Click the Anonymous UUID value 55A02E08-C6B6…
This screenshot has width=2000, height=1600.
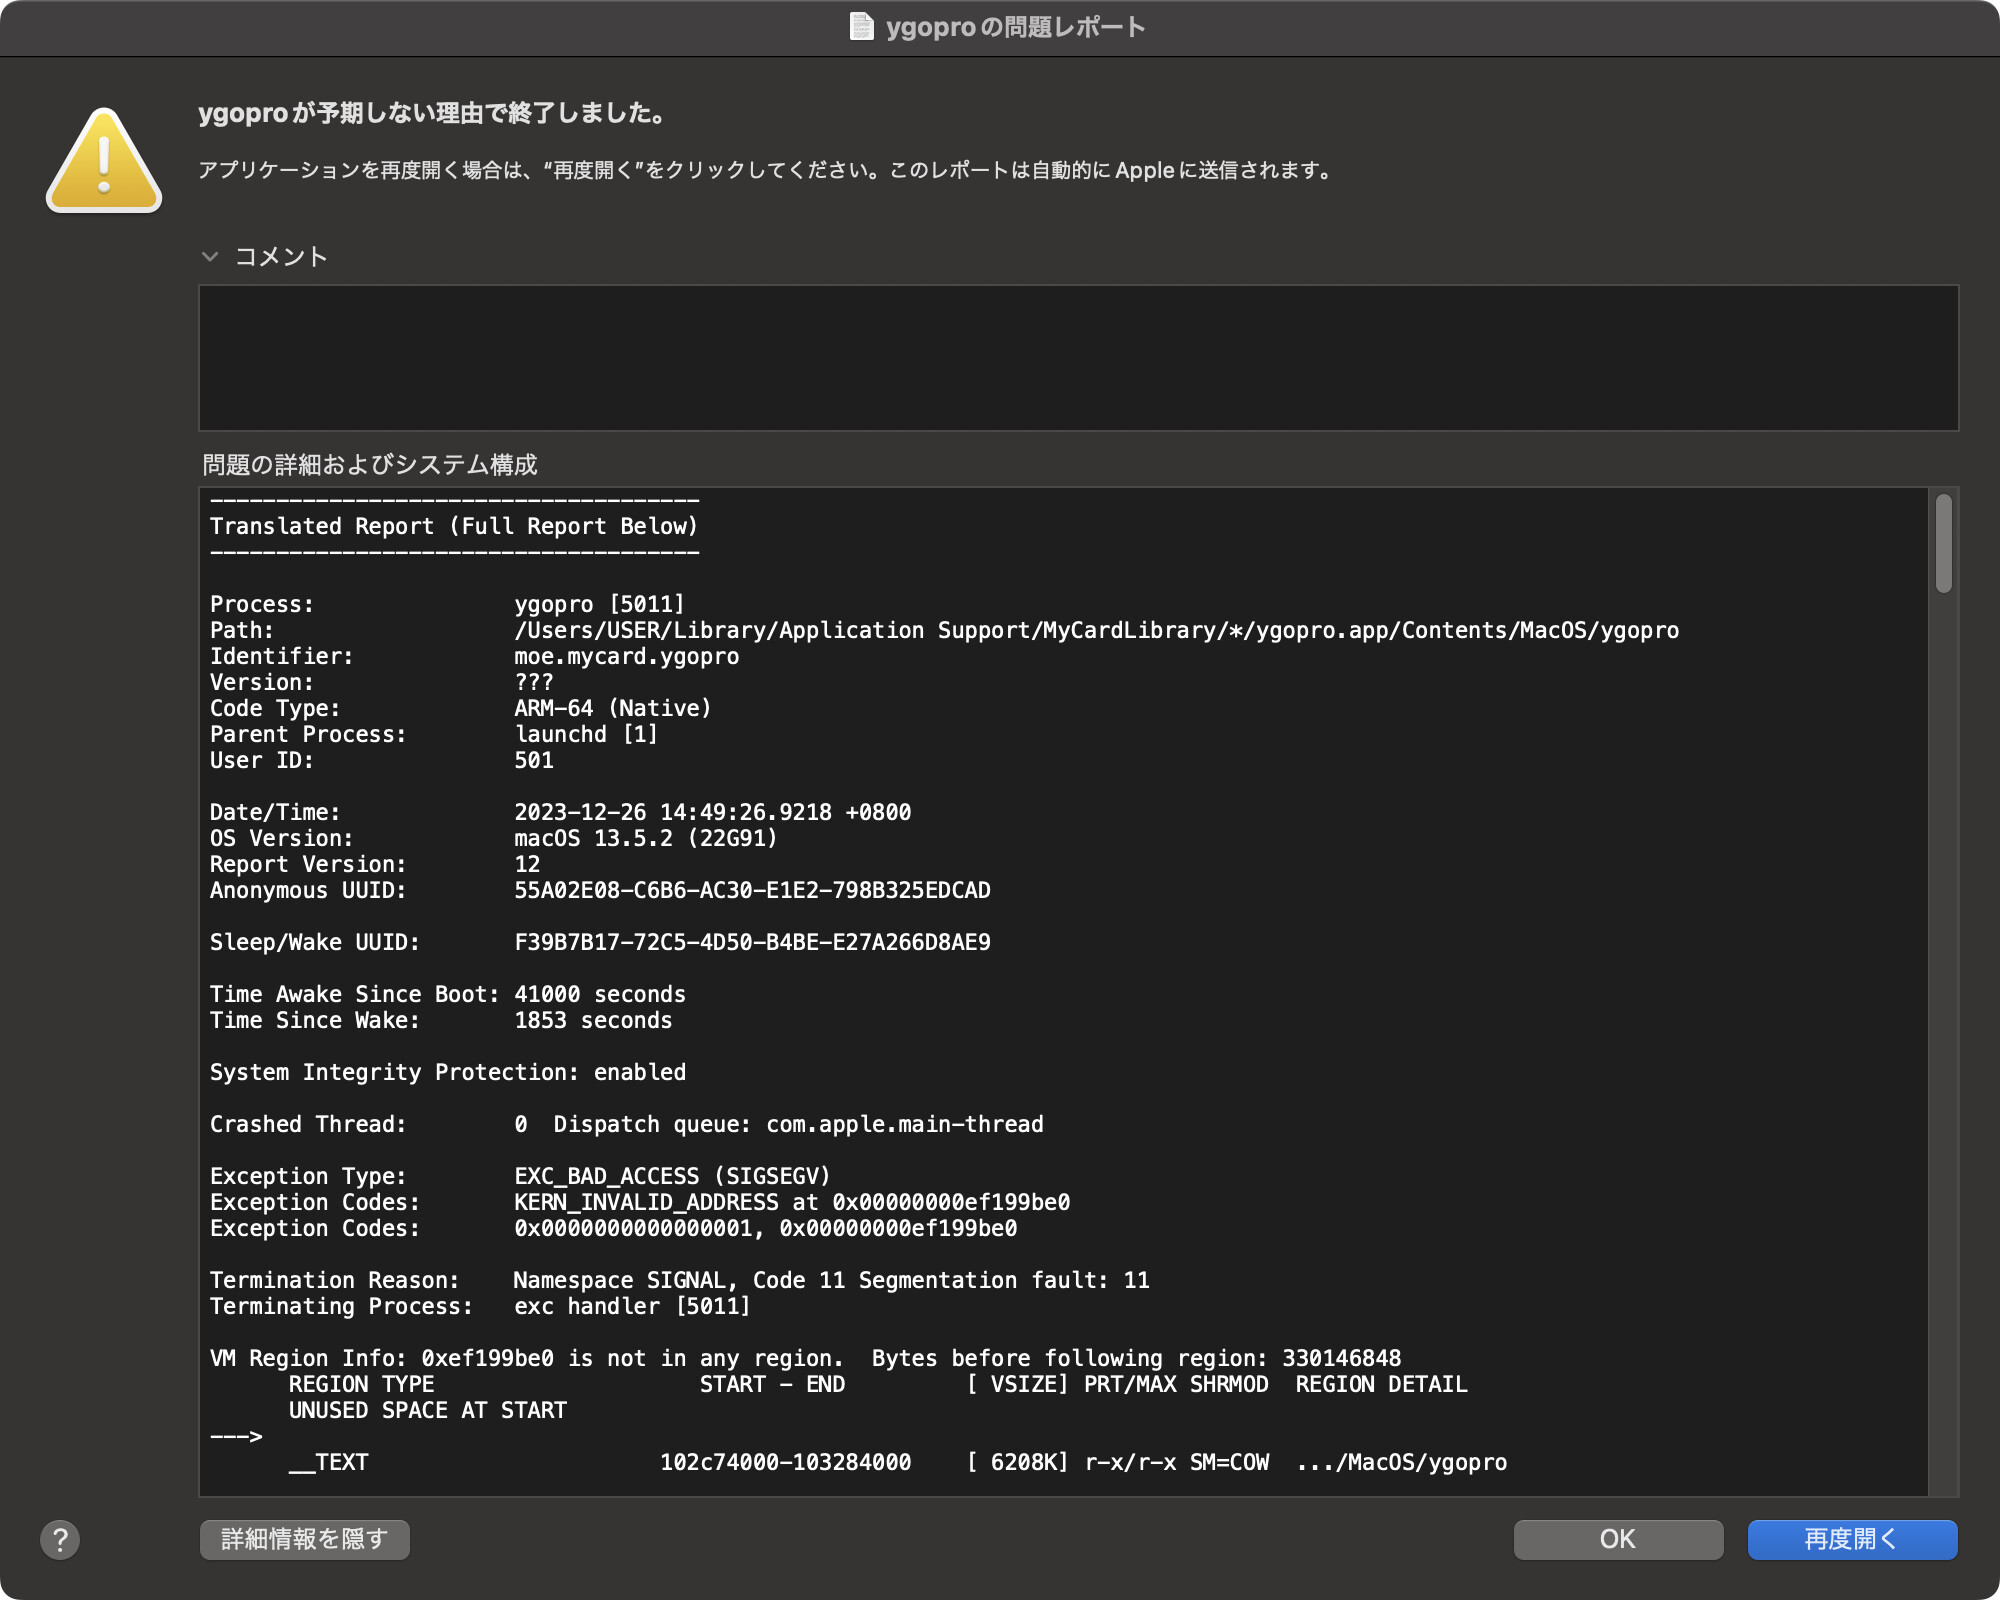(752, 890)
